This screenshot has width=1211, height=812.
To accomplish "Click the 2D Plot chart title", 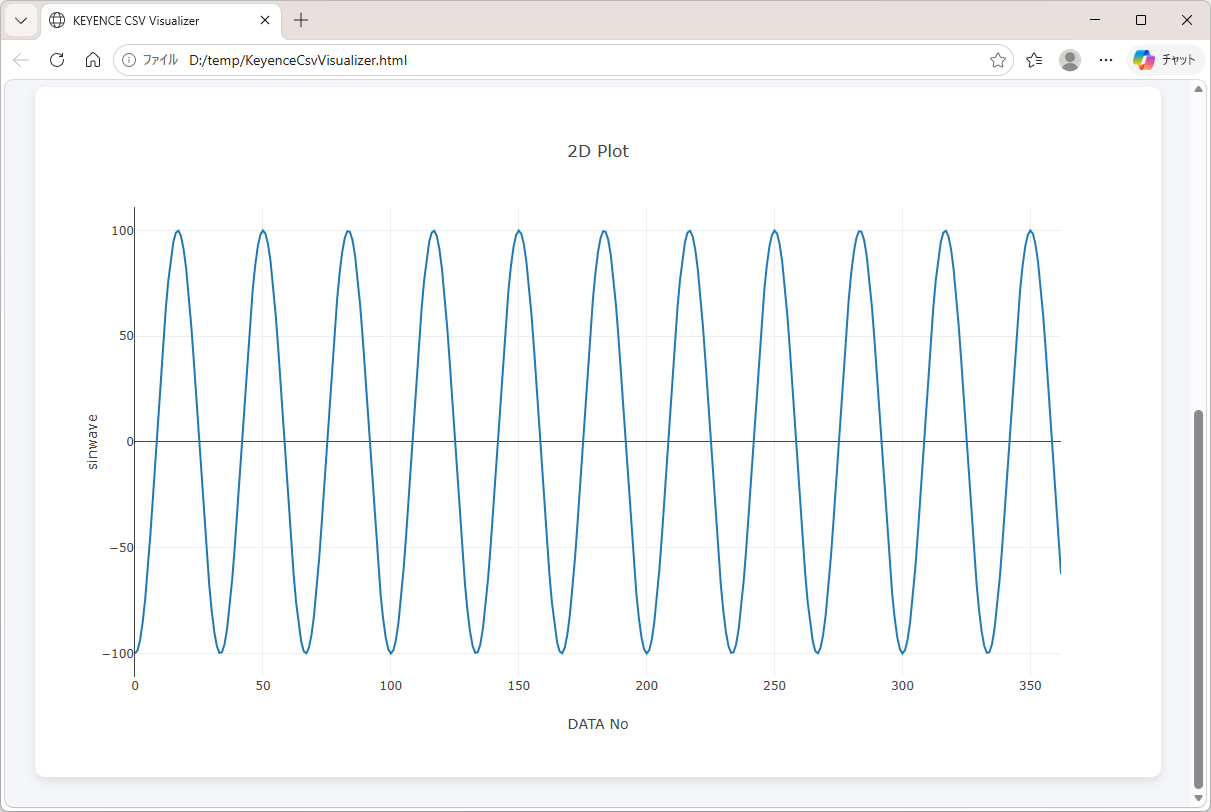I will click(598, 151).
